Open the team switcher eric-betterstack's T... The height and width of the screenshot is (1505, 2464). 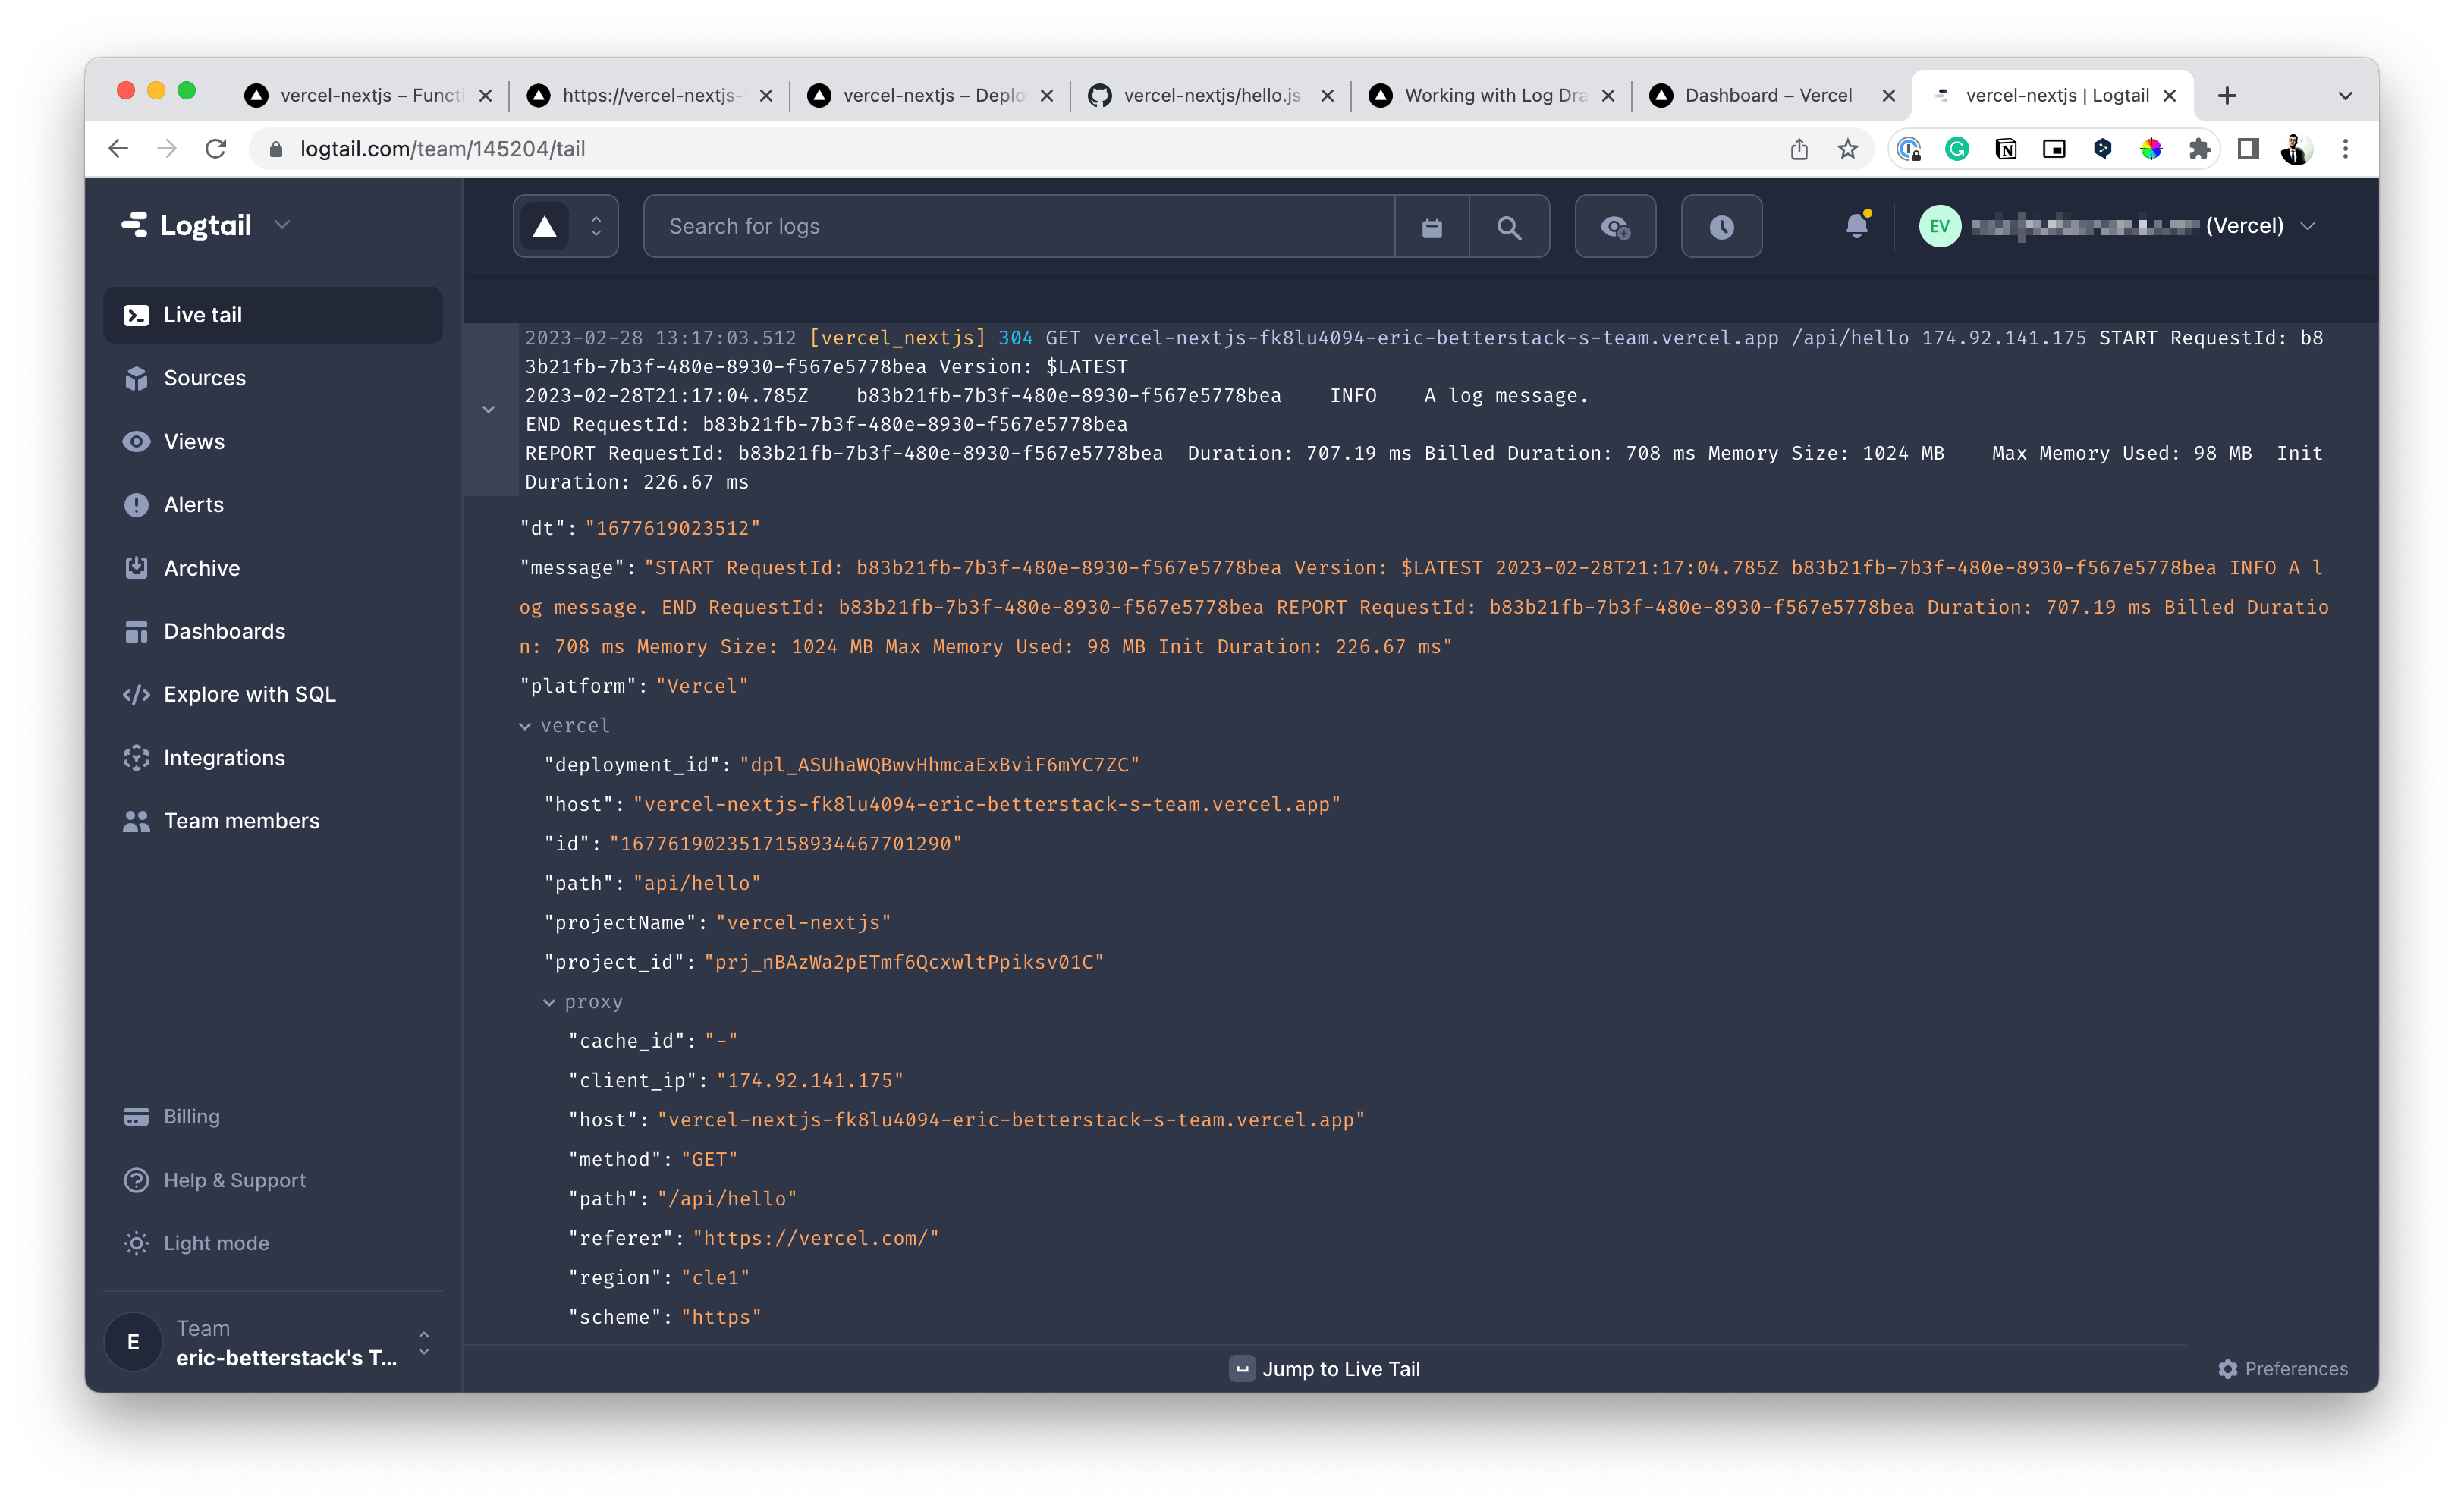pyautogui.click(x=272, y=1342)
